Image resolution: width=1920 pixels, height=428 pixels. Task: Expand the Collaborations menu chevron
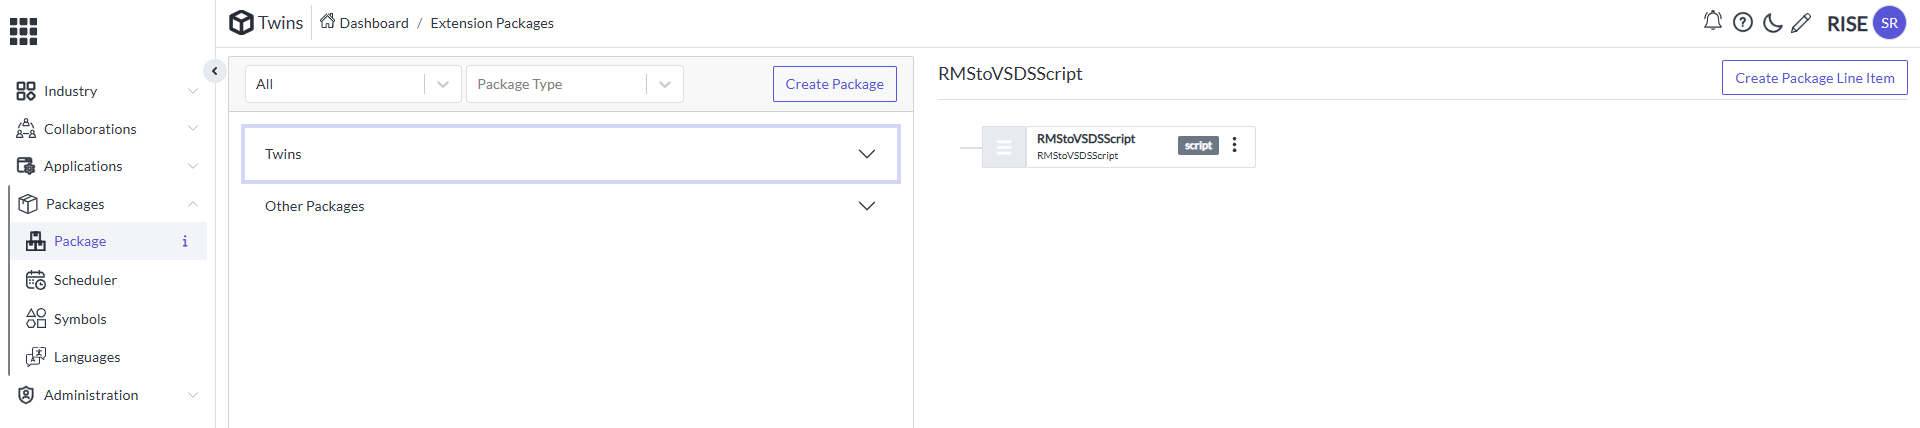[193, 129]
